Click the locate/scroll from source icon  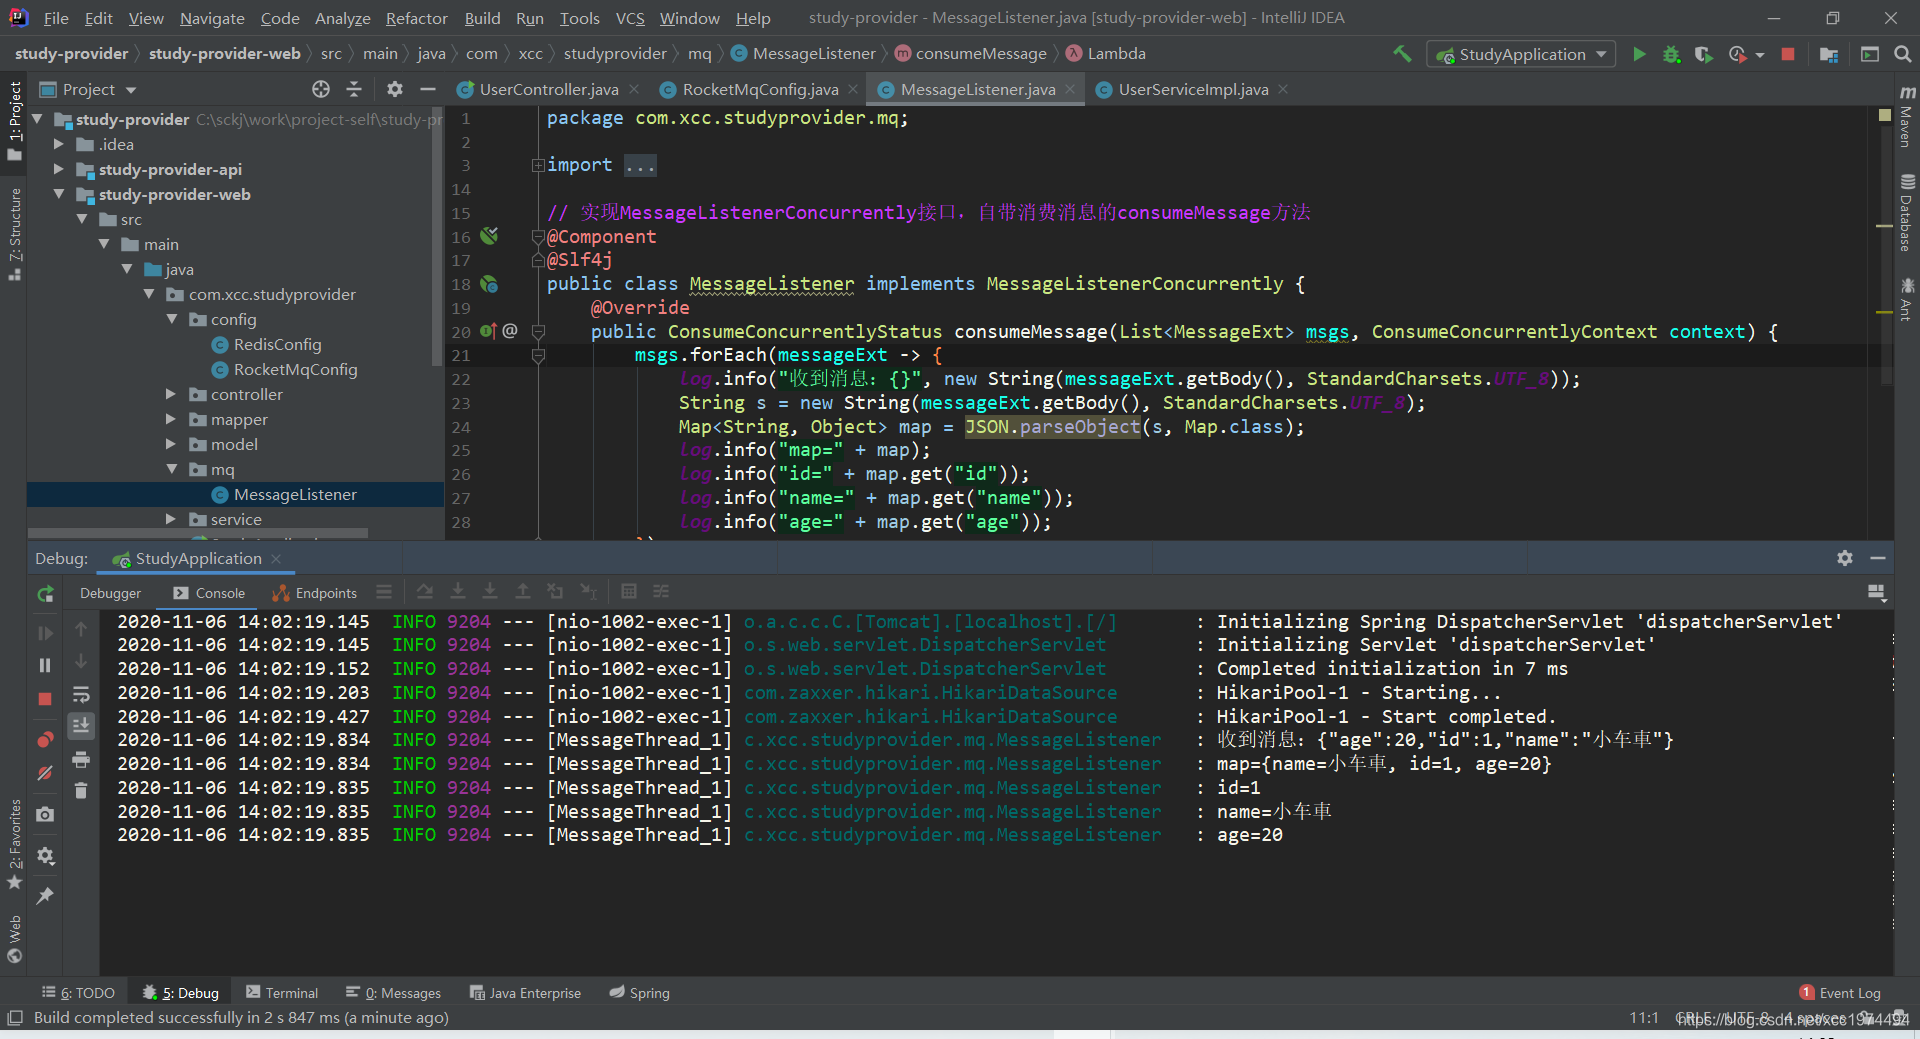(321, 89)
